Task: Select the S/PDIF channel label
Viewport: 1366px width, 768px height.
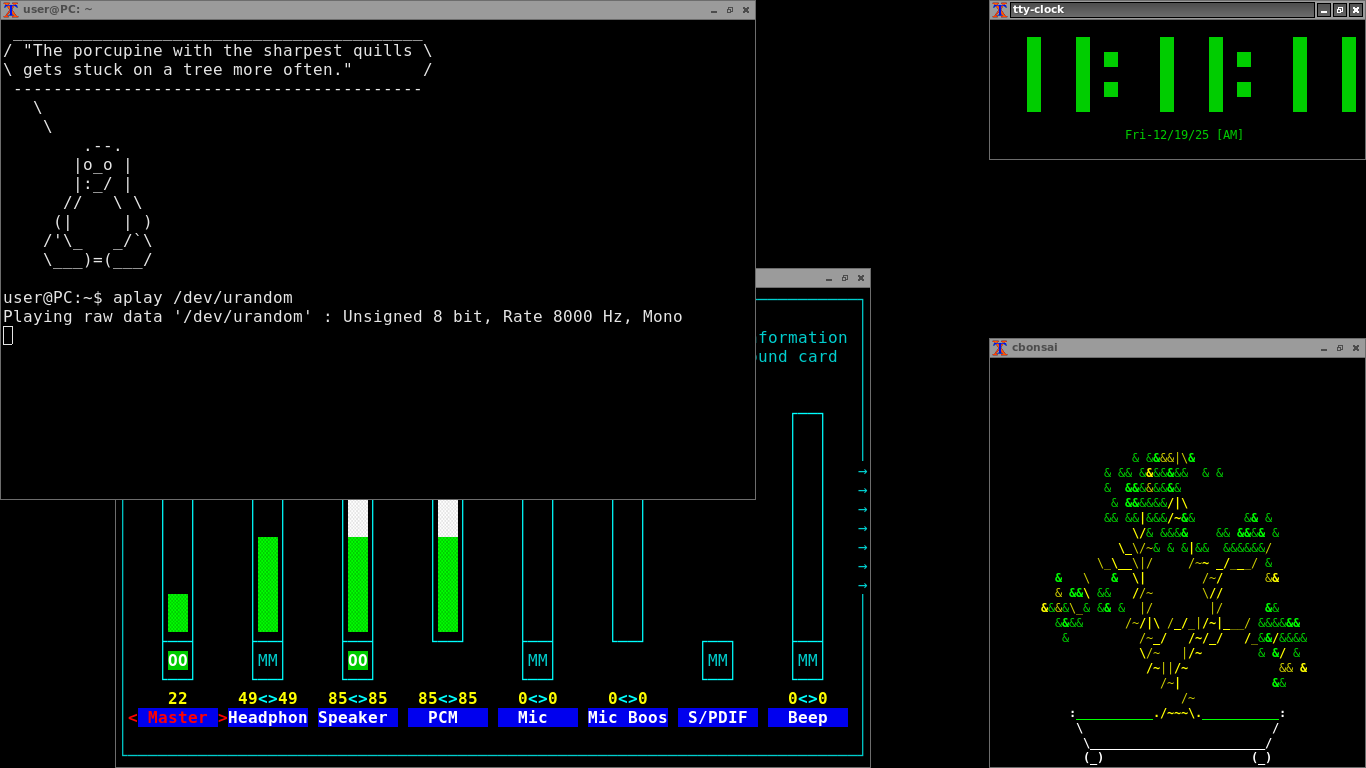Action: tap(718, 718)
